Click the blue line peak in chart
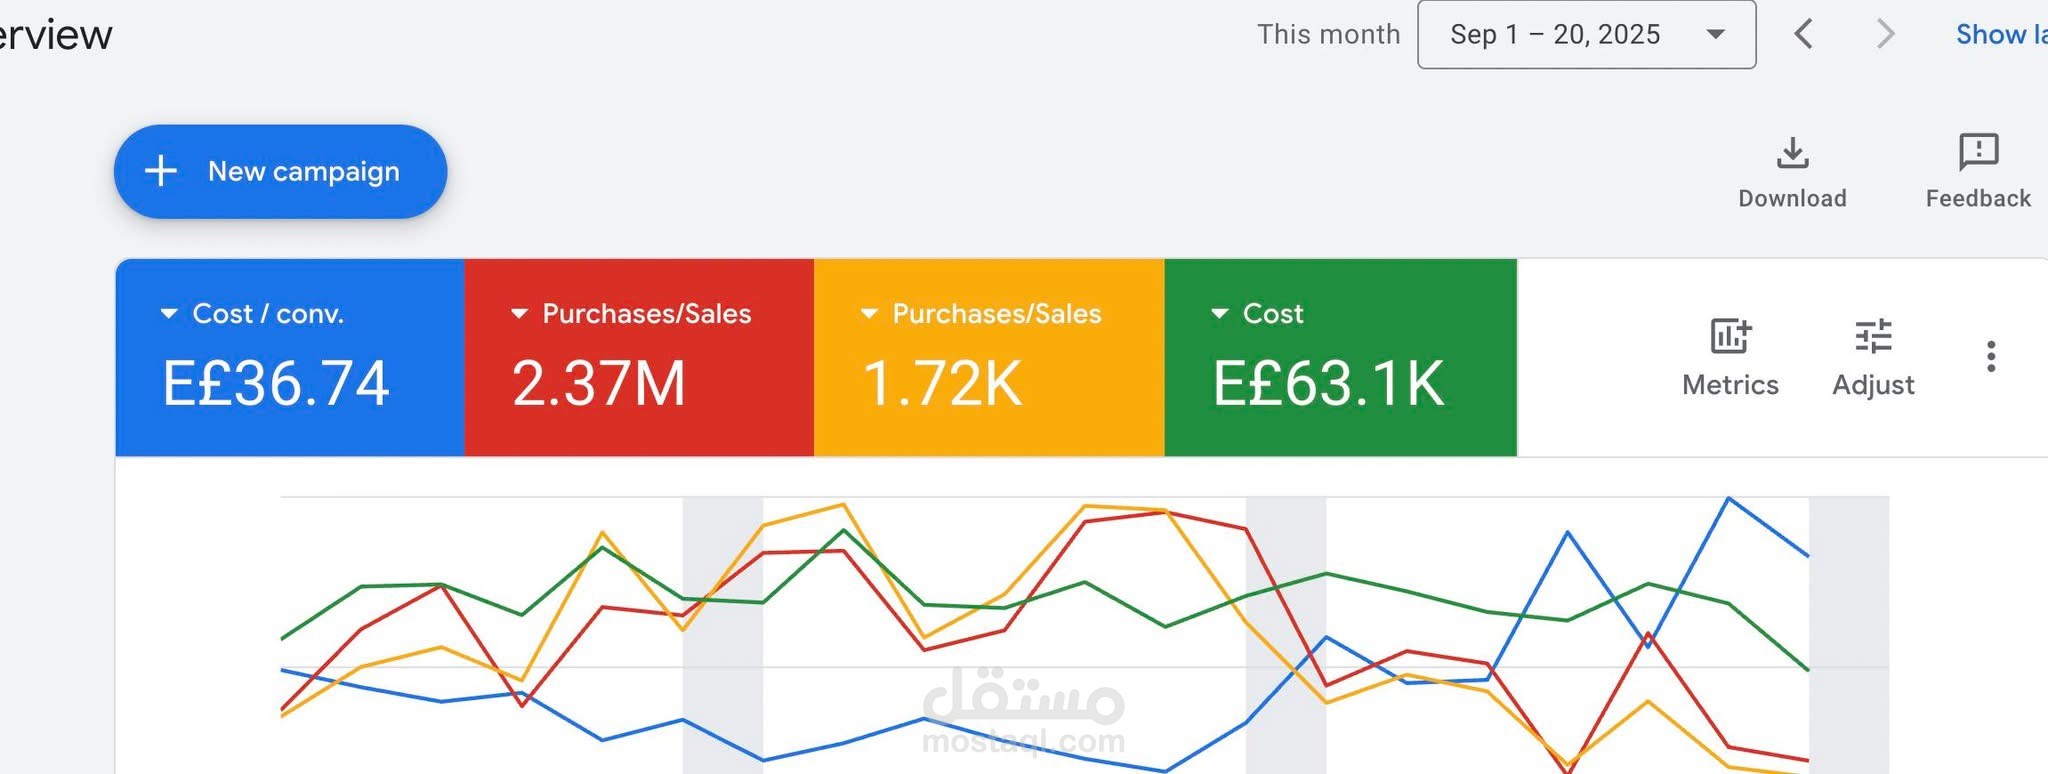 (1728, 498)
